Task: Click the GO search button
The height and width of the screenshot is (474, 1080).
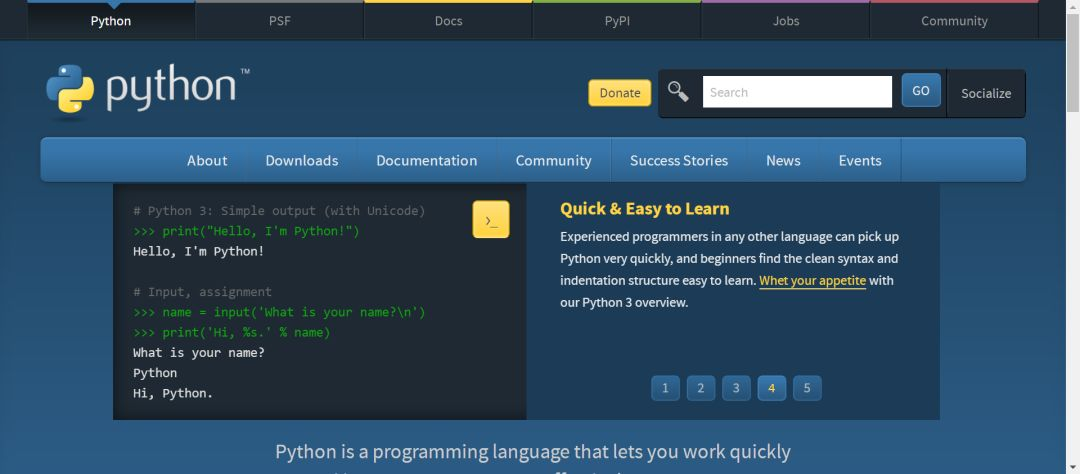Action: (x=921, y=90)
